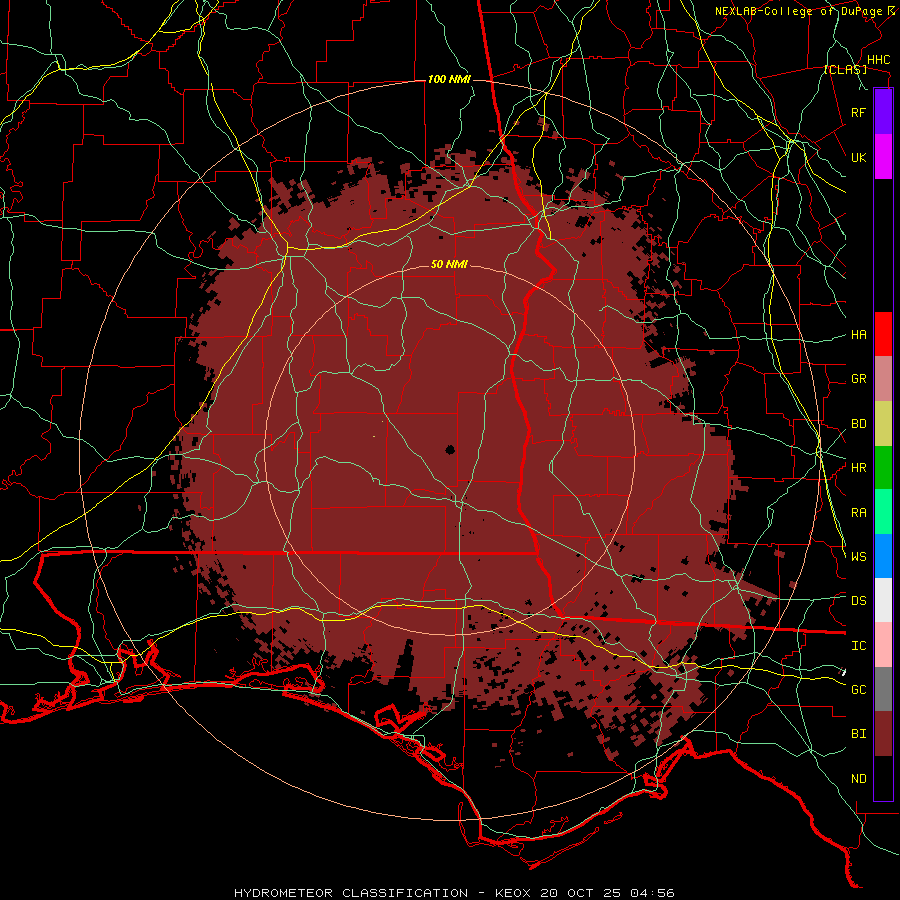Click the 100 NMI range ring label
Screen dimensions: 900x900
(x=449, y=79)
